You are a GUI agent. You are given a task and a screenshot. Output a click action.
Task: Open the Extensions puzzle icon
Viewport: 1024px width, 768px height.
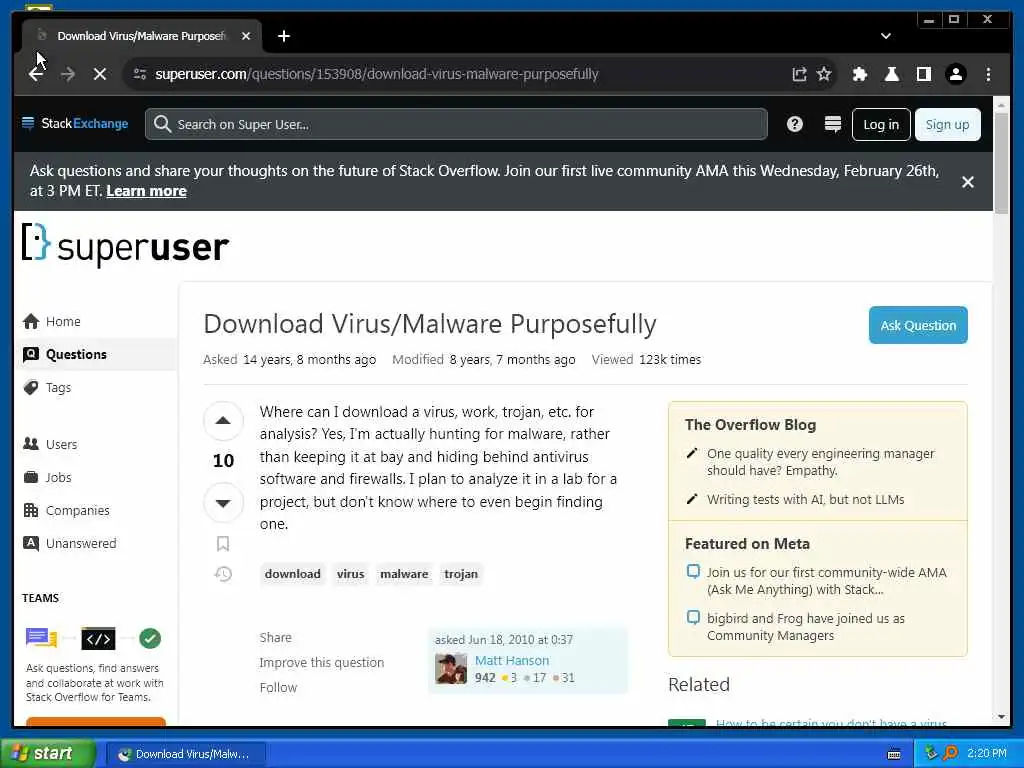pos(860,74)
